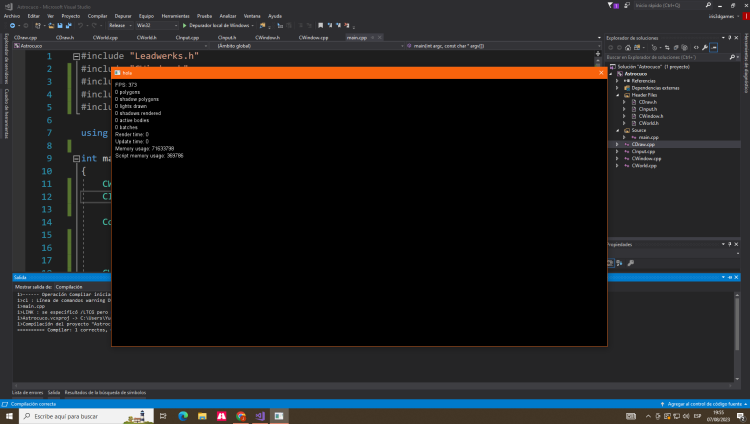This screenshot has height=424, width=750.
Task: Collapse the int main block on line 9
Action: [76, 158]
